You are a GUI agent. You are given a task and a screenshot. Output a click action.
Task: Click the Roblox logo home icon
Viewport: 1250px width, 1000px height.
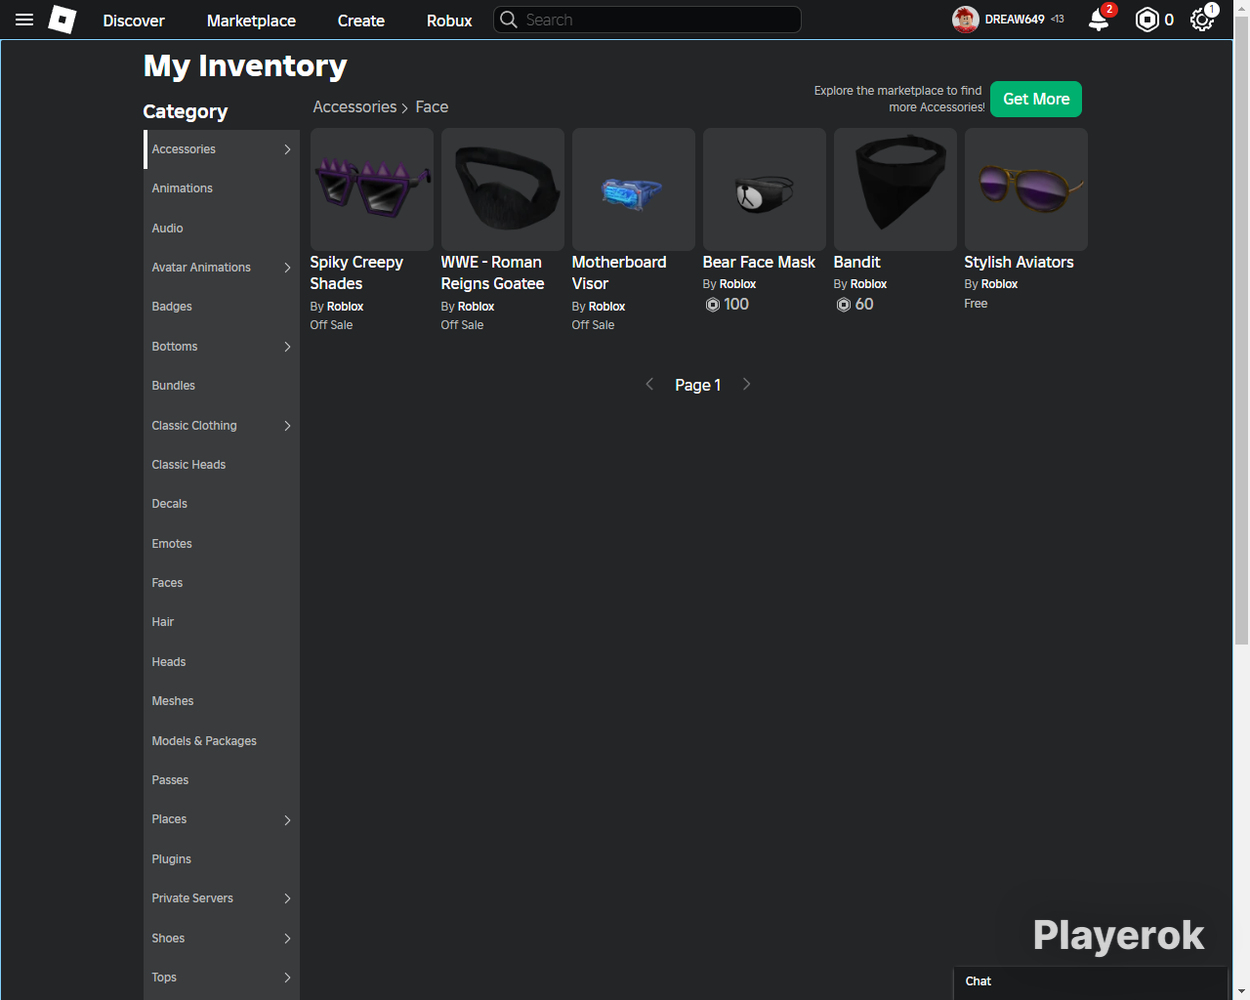tap(62, 20)
